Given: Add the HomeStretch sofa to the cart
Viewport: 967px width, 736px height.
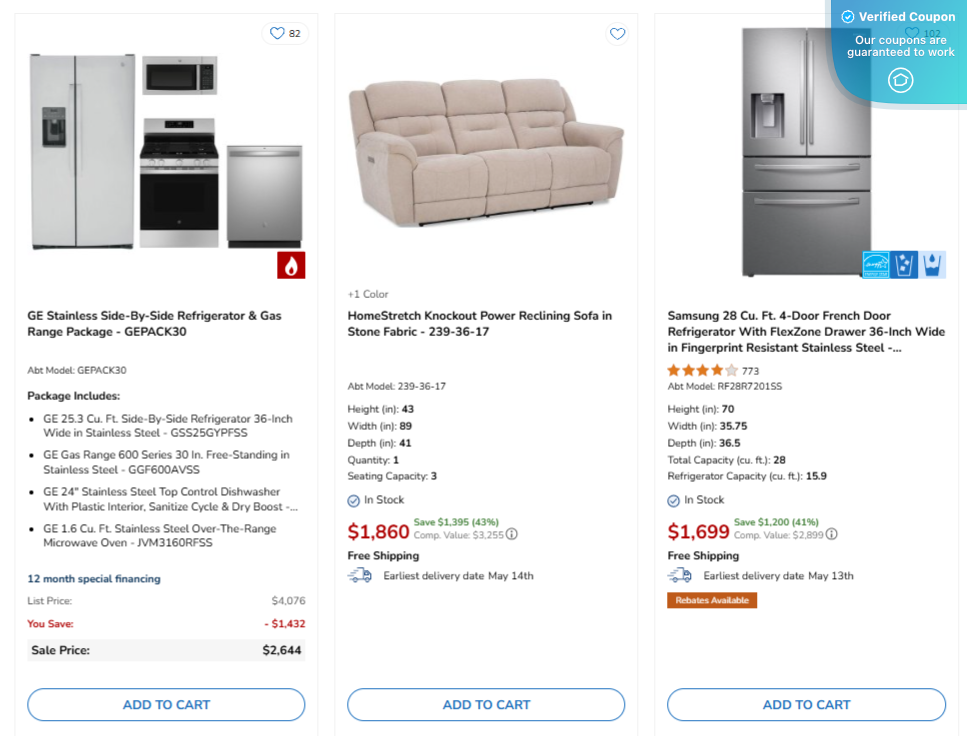Looking at the screenshot, I should (485, 704).
